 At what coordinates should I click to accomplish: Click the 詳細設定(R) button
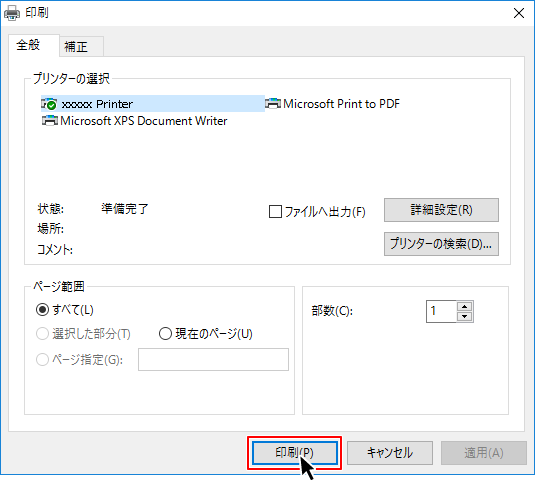[441, 210]
